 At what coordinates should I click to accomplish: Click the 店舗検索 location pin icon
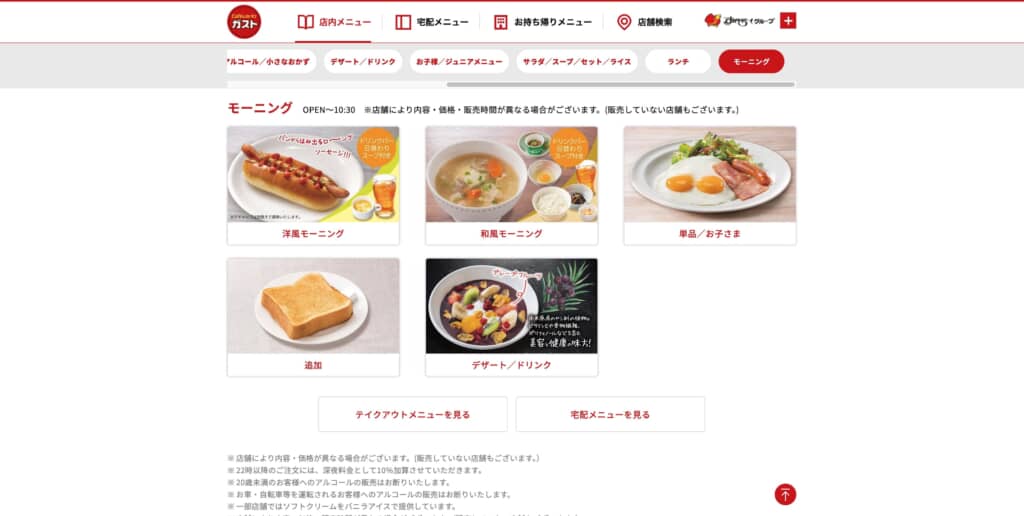point(624,22)
